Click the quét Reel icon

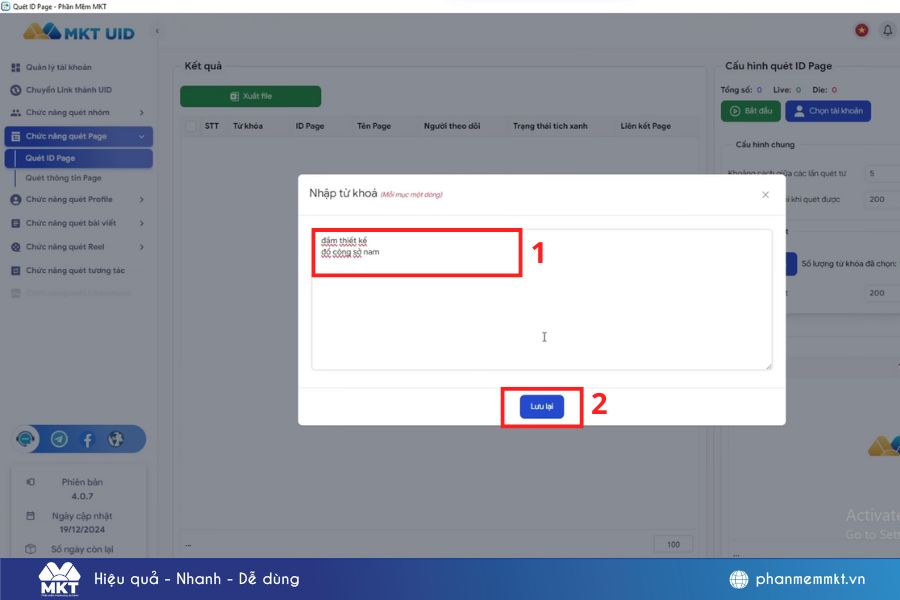(15, 247)
